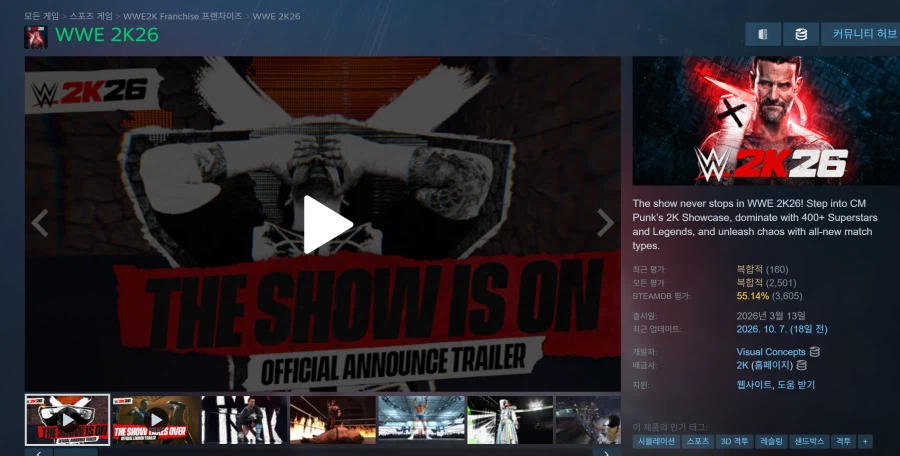The width and height of the screenshot is (900, 456).
Task: Select third thumbnail of wrestler entrance
Action: [245, 420]
